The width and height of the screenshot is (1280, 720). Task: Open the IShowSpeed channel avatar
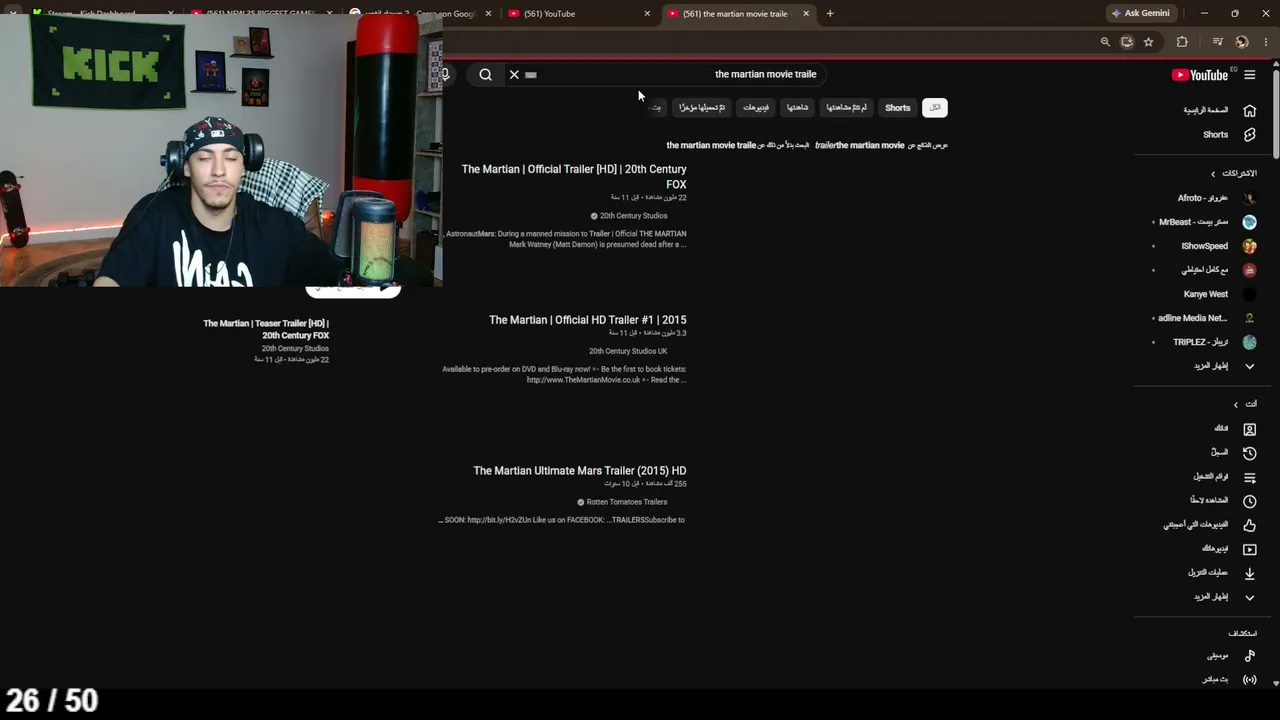(x=1249, y=246)
